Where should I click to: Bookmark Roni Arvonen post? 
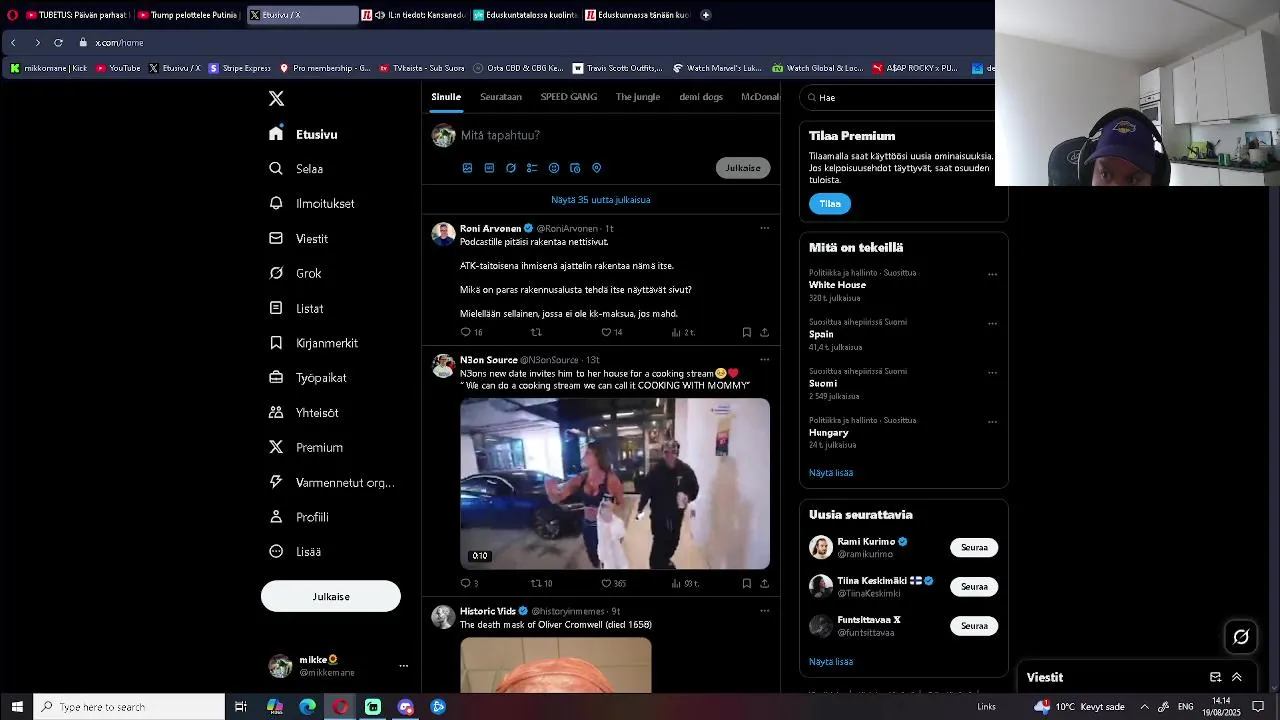tap(747, 332)
